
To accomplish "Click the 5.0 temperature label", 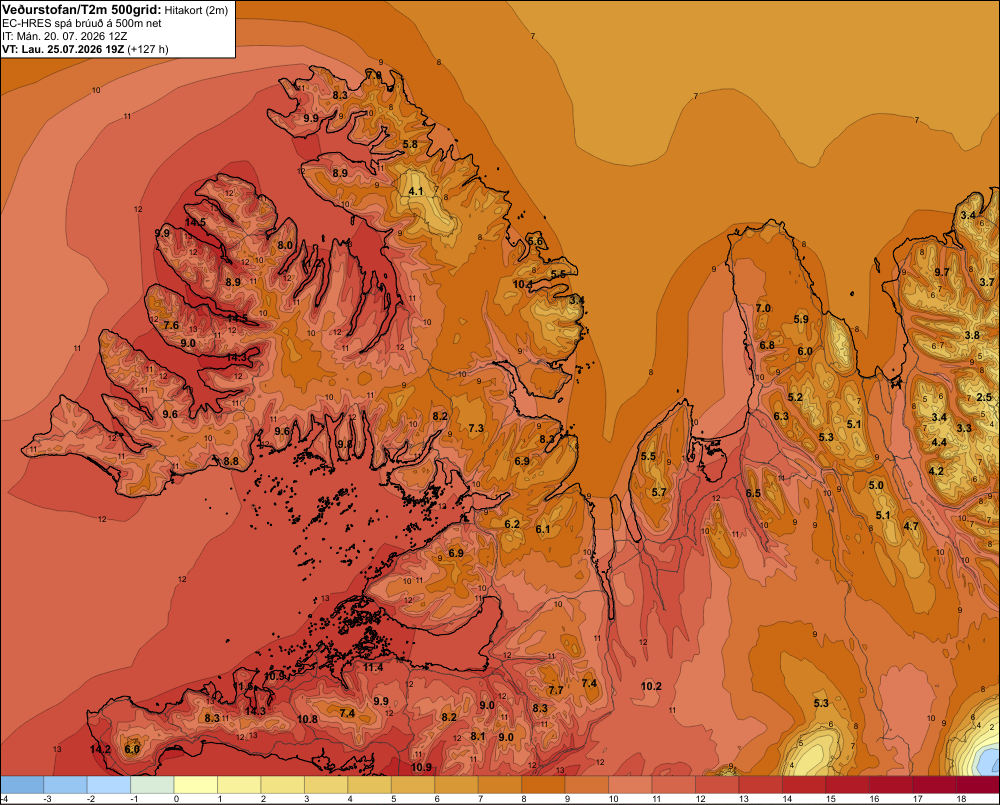I will (x=876, y=485).
